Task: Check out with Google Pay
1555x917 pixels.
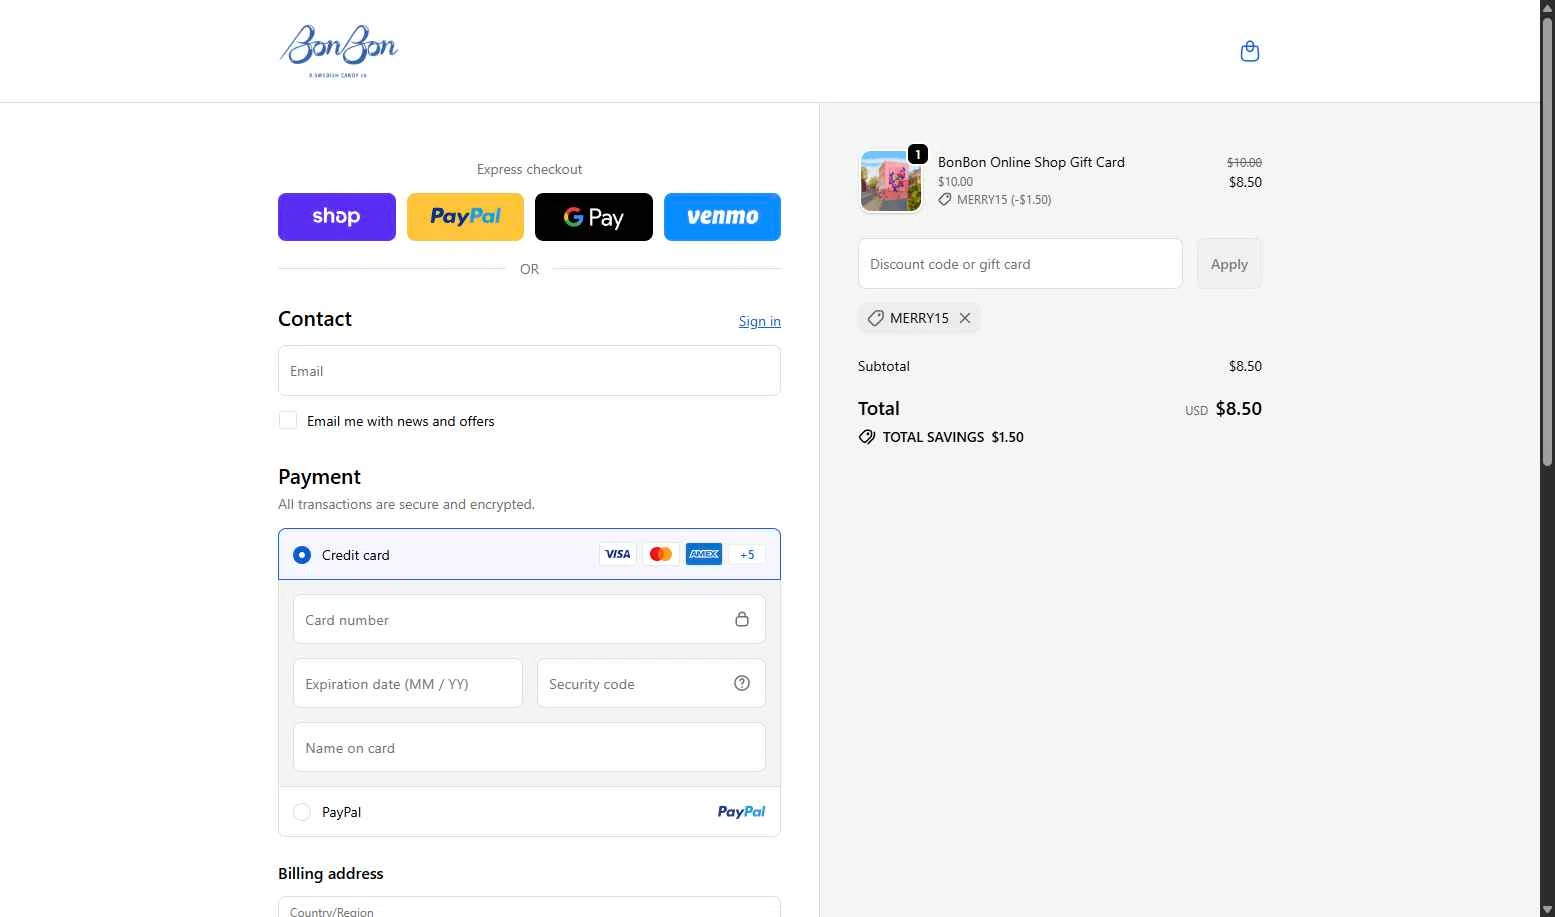Action: tap(594, 217)
